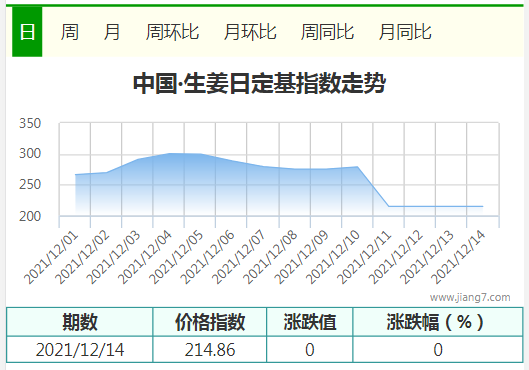Click the 250 y-axis value
529x370 pixels.
click(x=30, y=185)
